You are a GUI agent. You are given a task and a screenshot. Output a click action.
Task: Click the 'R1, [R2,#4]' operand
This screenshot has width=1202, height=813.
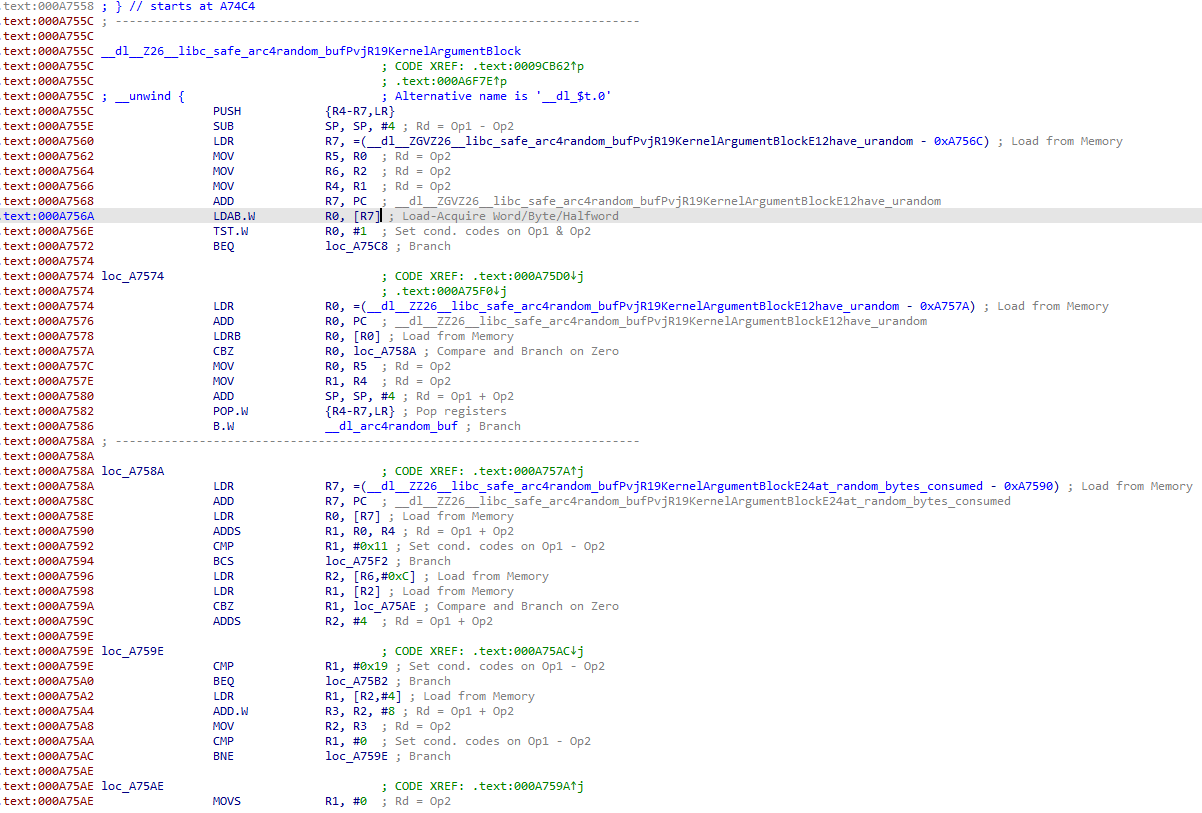tap(364, 696)
